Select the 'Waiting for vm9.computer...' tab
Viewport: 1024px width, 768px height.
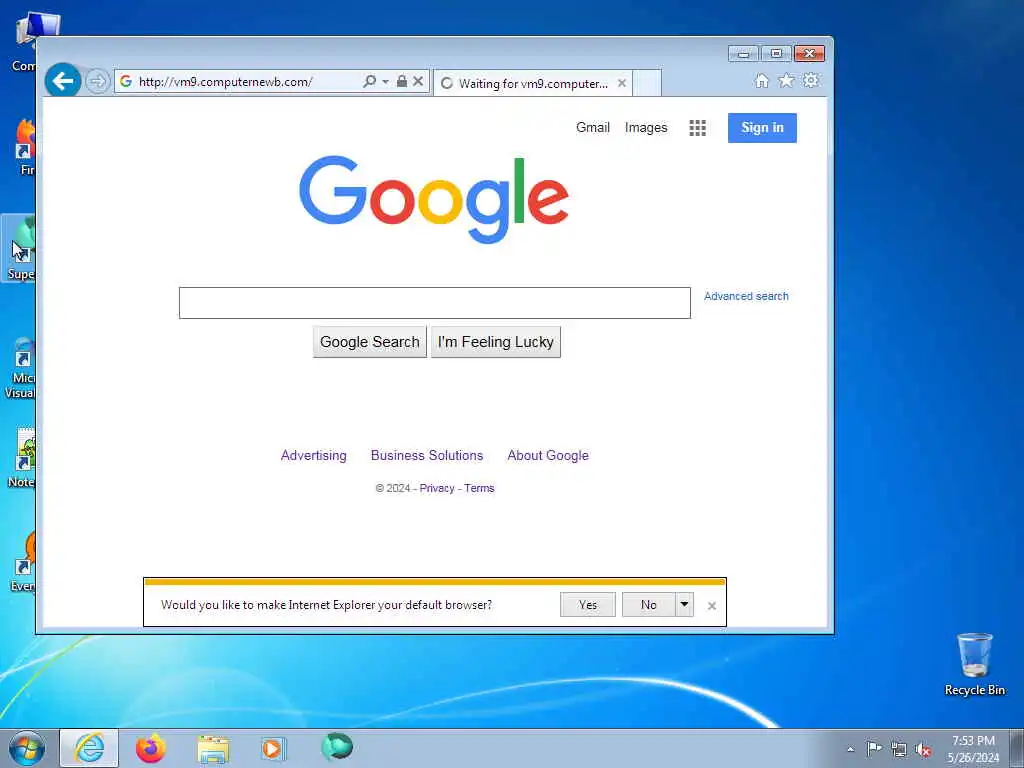(x=532, y=84)
